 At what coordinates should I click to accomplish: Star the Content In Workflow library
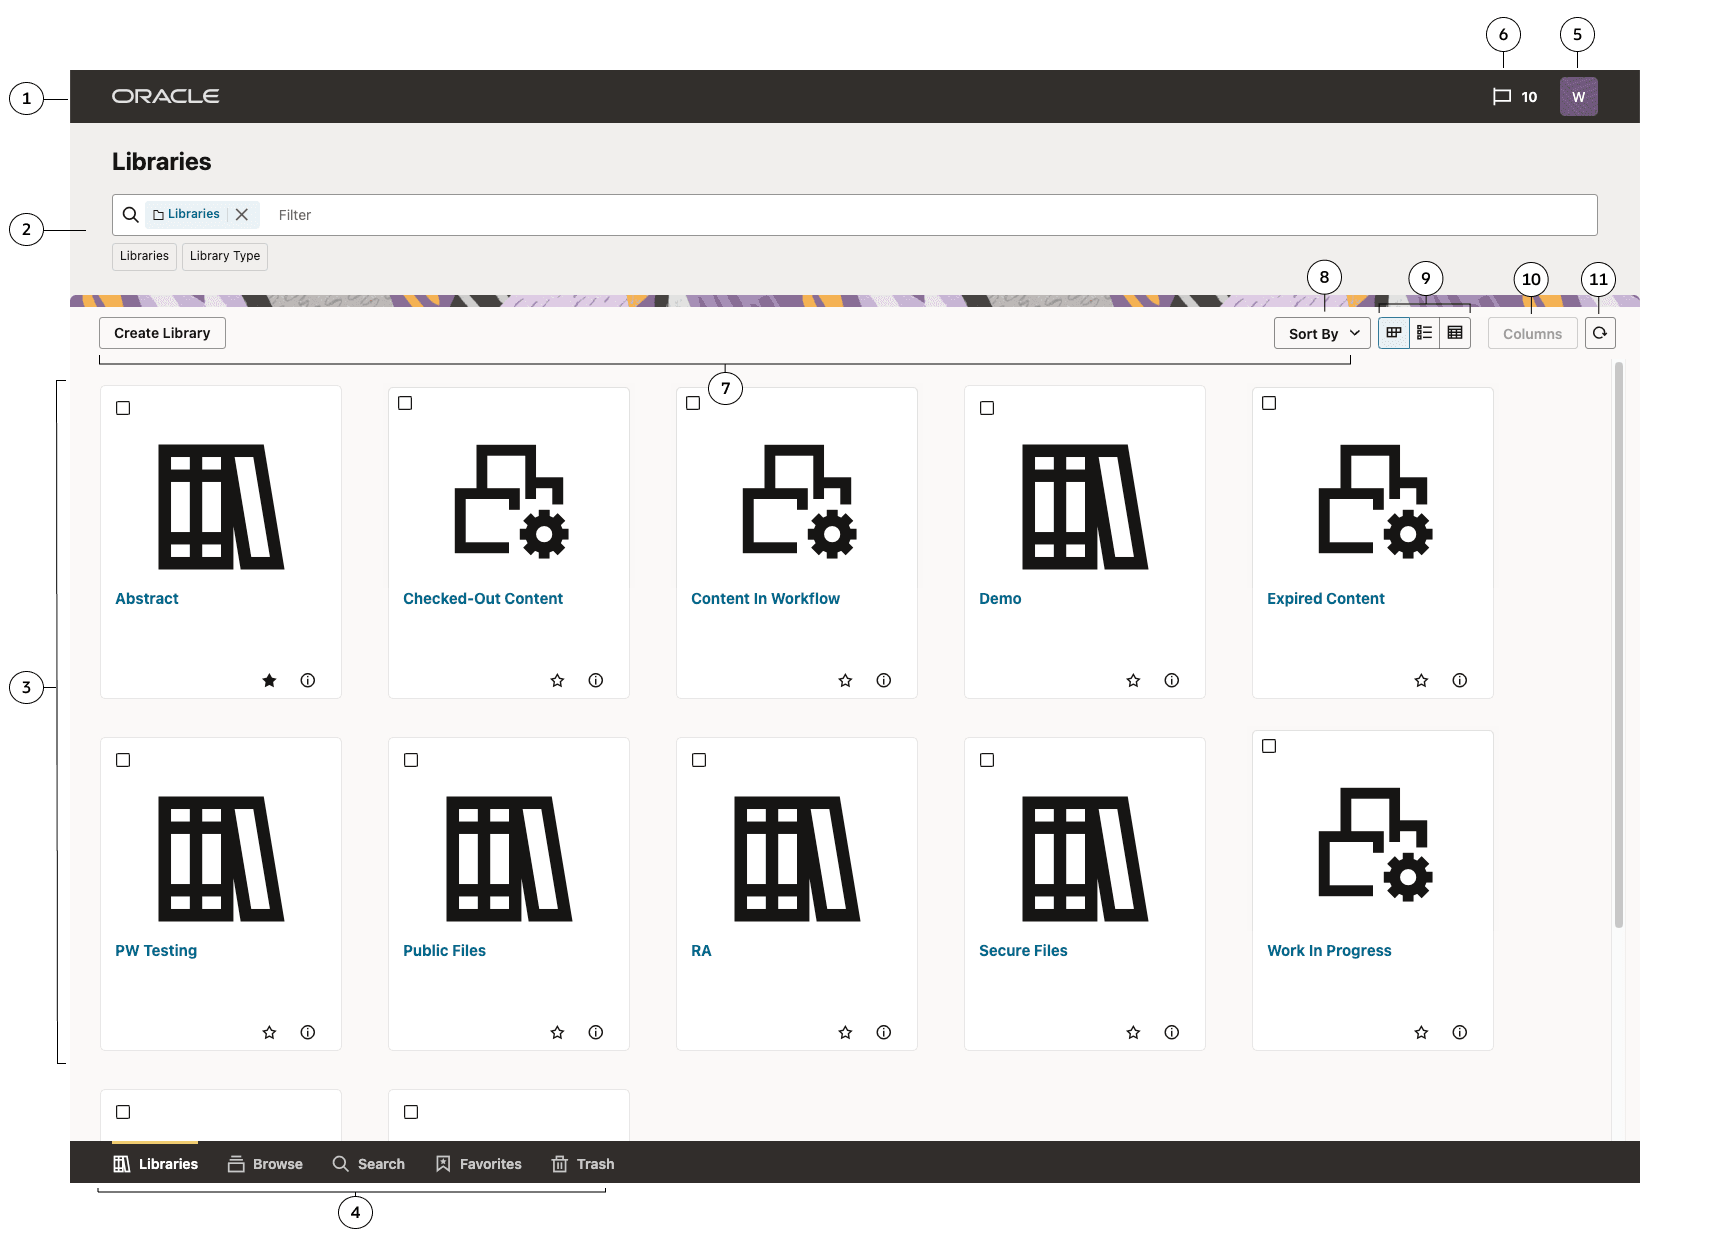845,680
